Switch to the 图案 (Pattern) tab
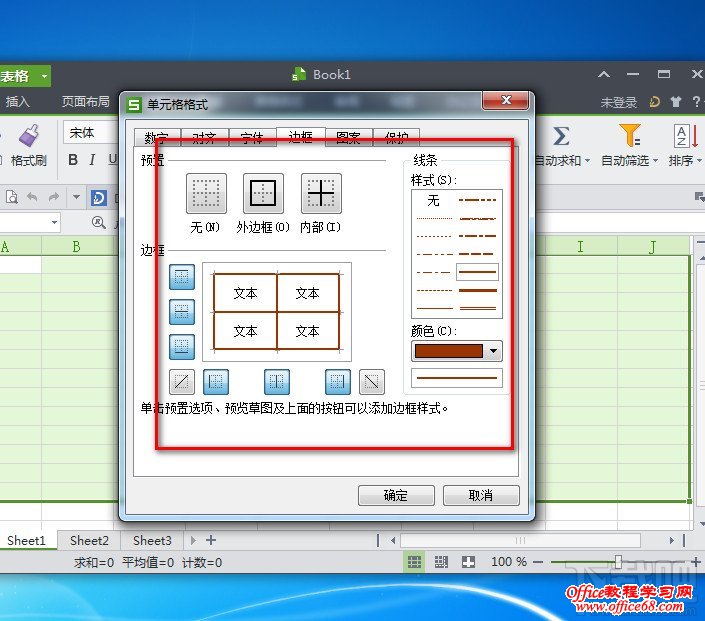This screenshot has width=705, height=621. pyautogui.click(x=348, y=138)
